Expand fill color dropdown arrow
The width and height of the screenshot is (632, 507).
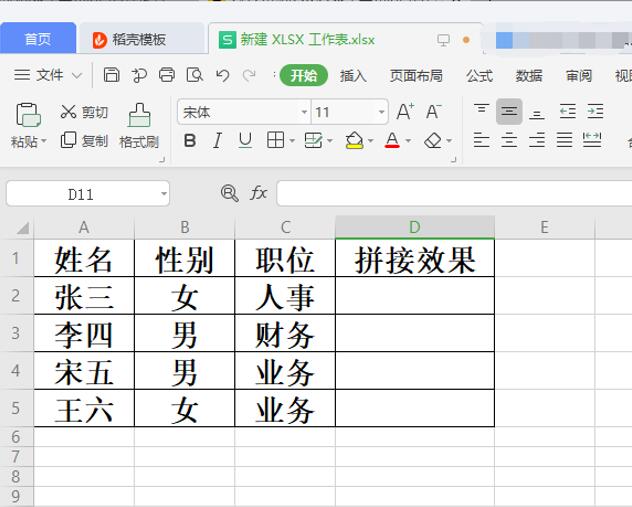tap(370, 141)
